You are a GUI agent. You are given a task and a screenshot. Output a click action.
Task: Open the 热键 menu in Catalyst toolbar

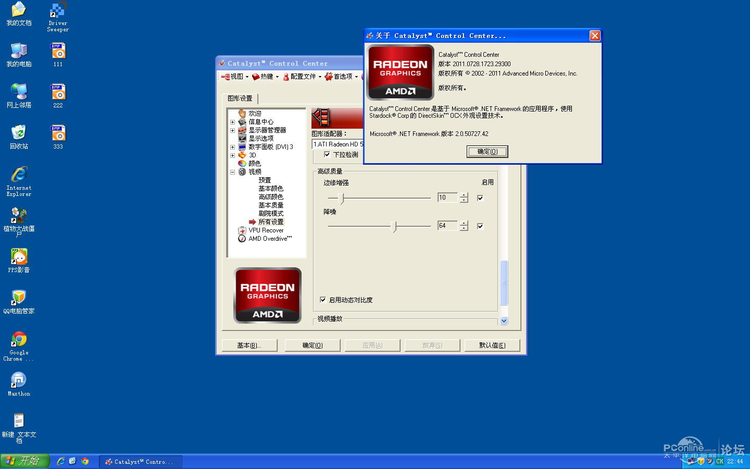(x=265, y=76)
